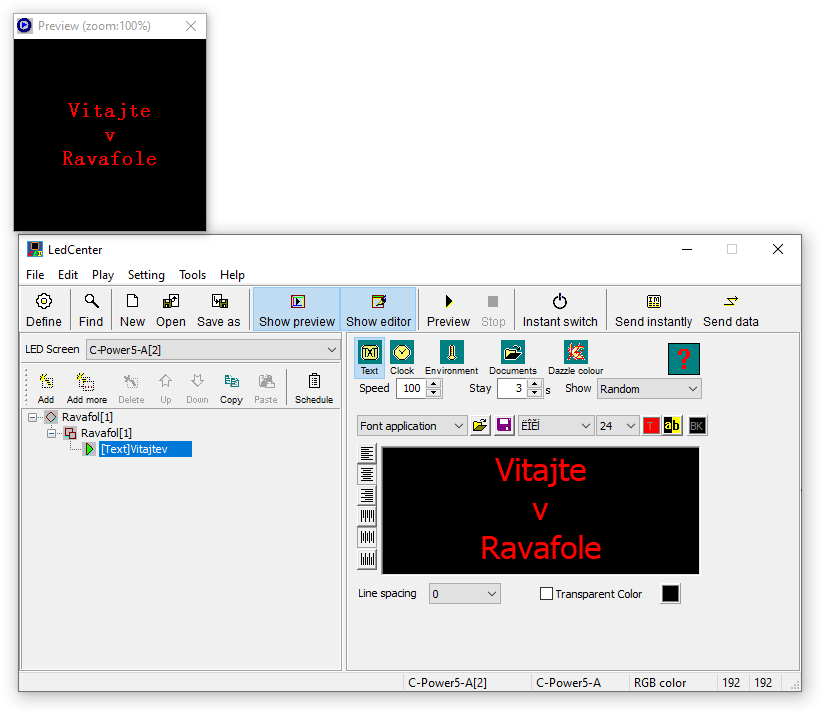Open the Define settings tool
The height and width of the screenshot is (714, 823).
(44, 310)
